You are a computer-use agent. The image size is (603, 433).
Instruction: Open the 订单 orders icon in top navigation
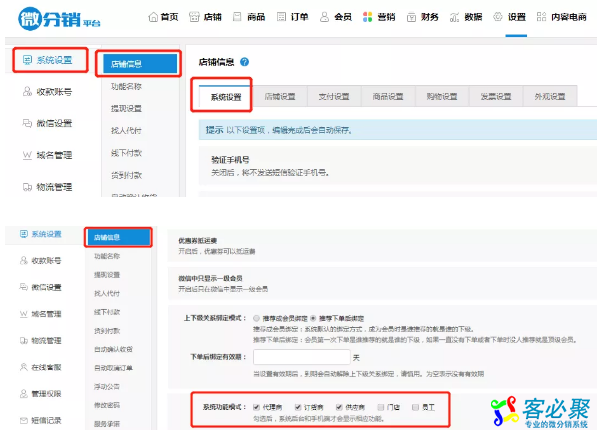pos(282,17)
